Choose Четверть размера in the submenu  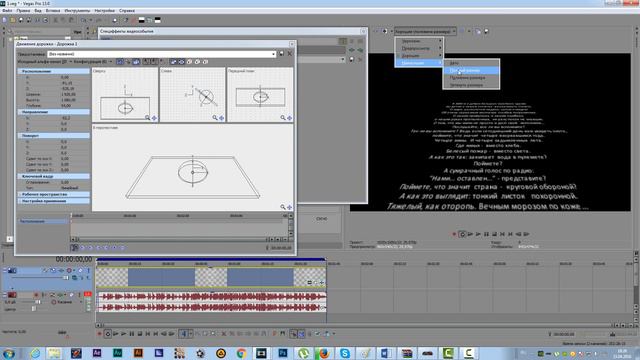[x=471, y=85]
